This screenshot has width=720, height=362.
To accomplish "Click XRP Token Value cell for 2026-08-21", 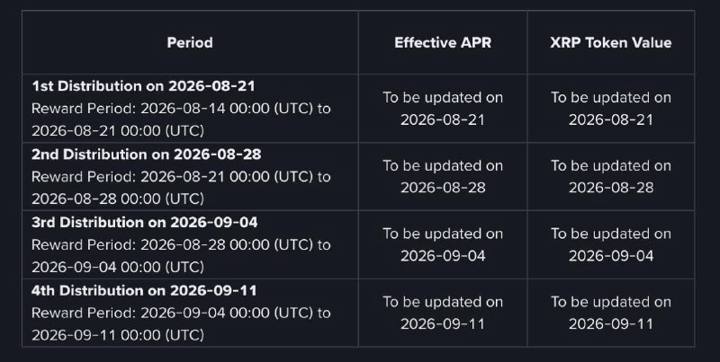I will (611, 108).
